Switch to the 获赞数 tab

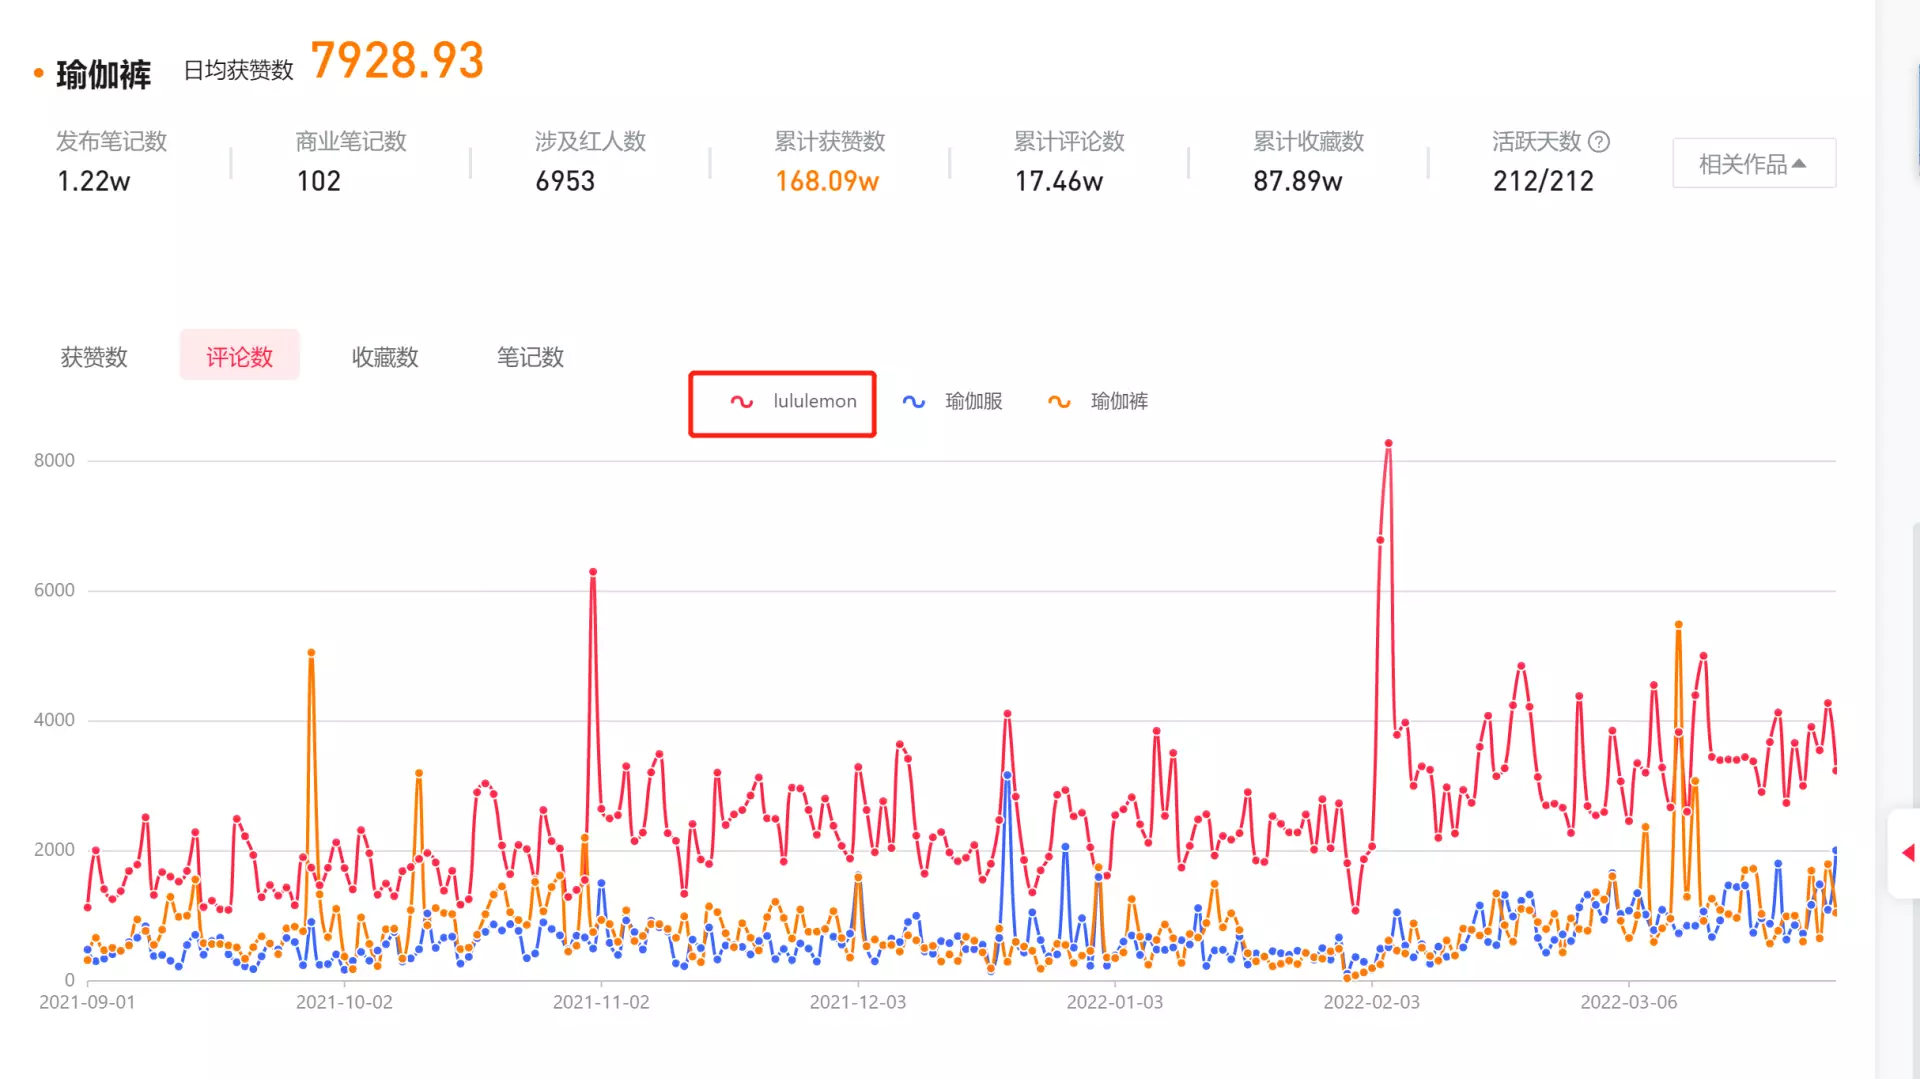coord(94,357)
